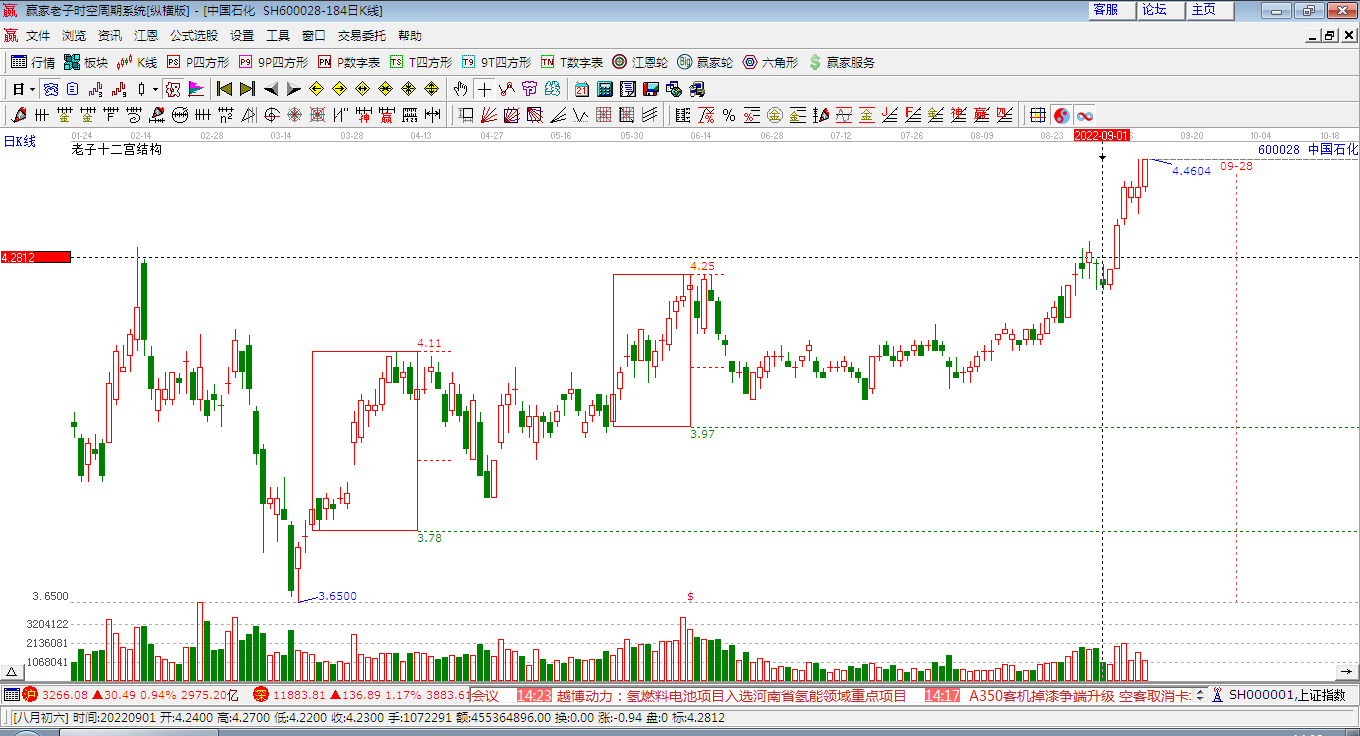Screen dimensions: 1360x736
Task: Click the 2022-09-01 date marker
Action: click(1102, 135)
